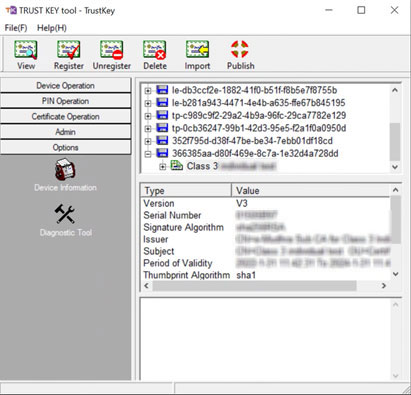Expand the tp-c989c9f2-29a2 tree node
The width and height of the screenshot is (411, 395).
pyautogui.click(x=148, y=116)
